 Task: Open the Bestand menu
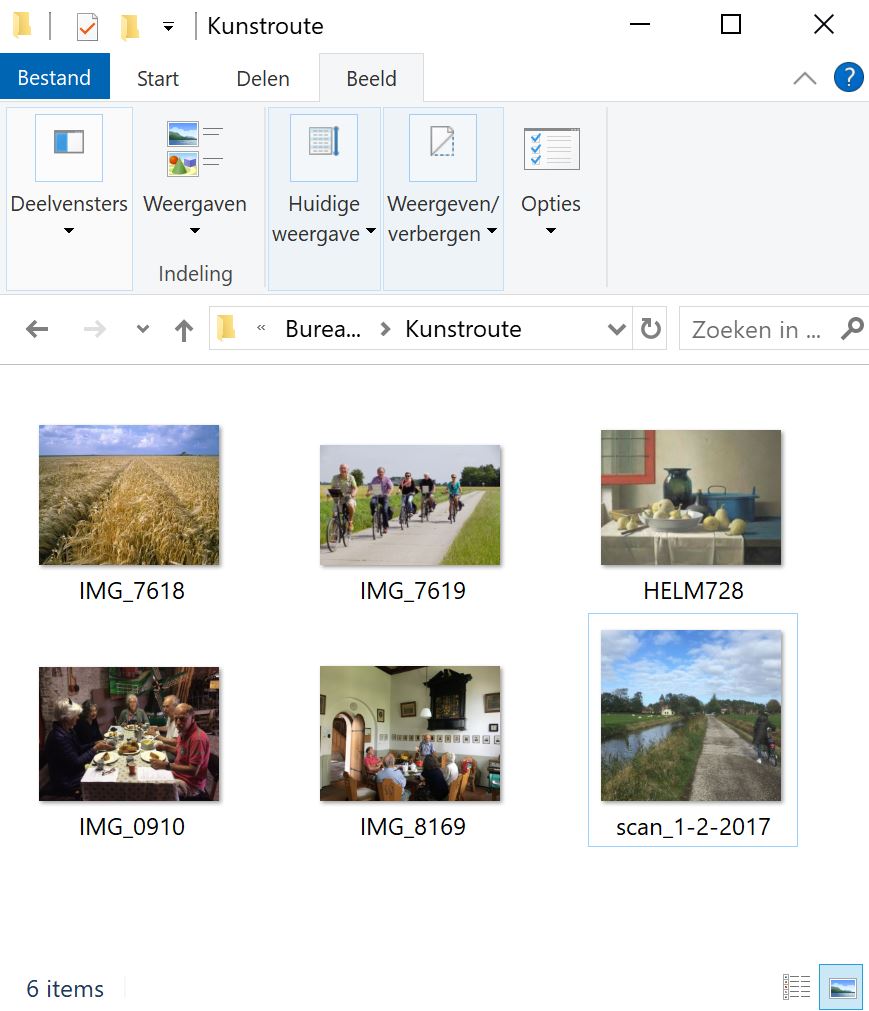pyautogui.click(x=55, y=77)
